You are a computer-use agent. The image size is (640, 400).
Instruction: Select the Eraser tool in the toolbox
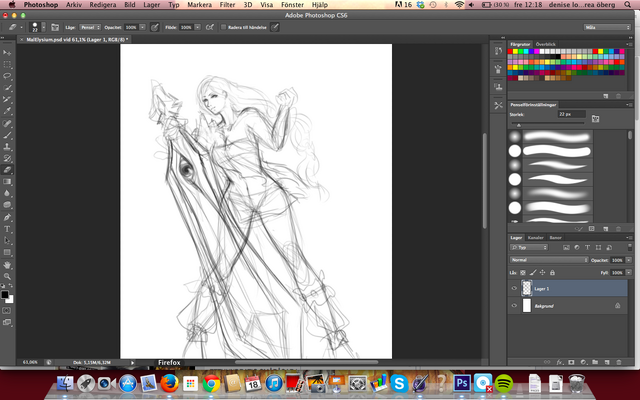pyautogui.click(x=7, y=170)
